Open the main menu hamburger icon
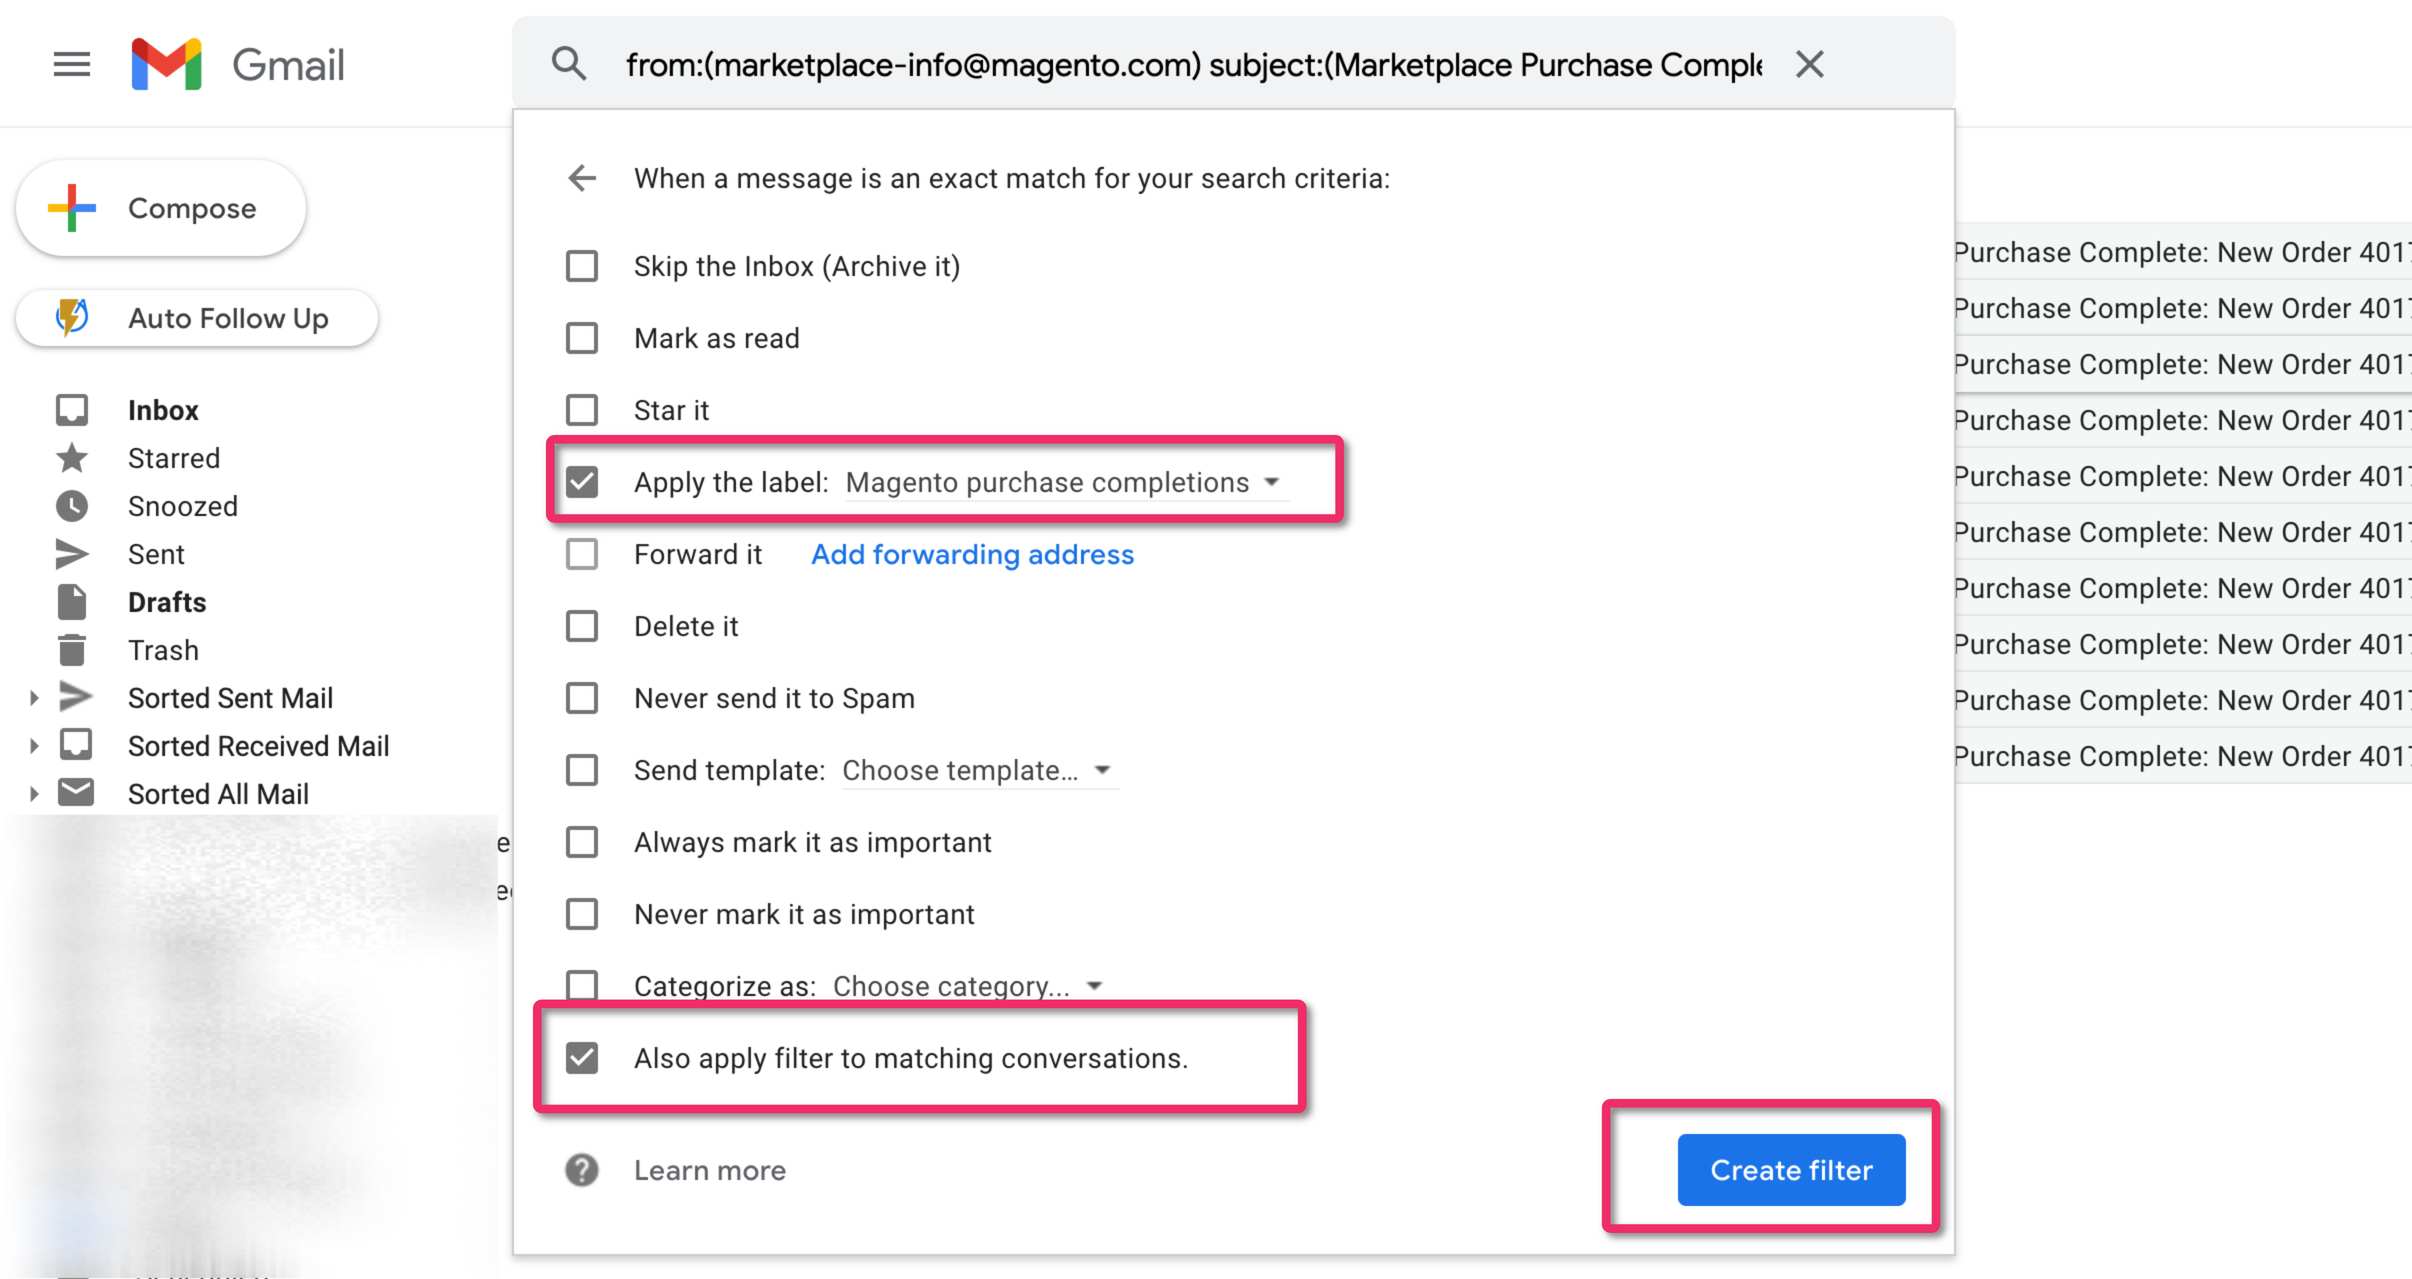 [71, 65]
